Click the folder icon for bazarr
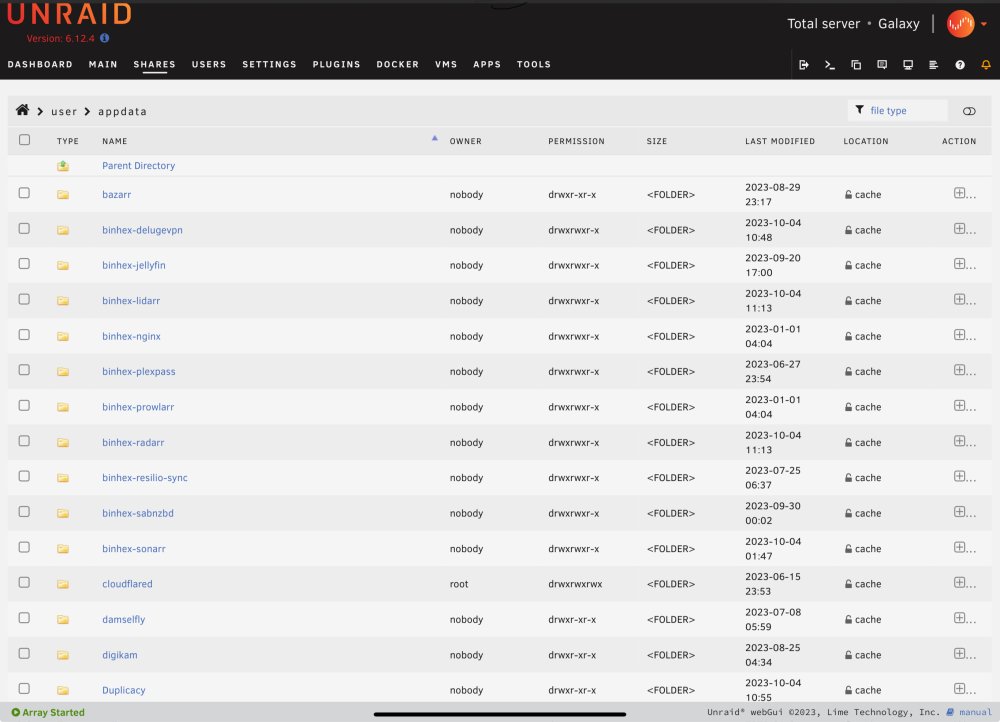Image resolution: width=1000 pixels, height=722 pixels. pyautogui.click(x=62, y=195)
